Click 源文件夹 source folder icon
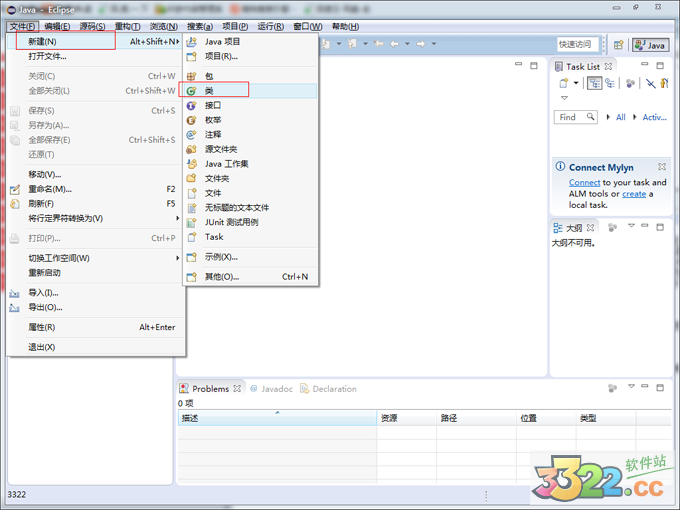680x510 pixels. coord(191,149)
